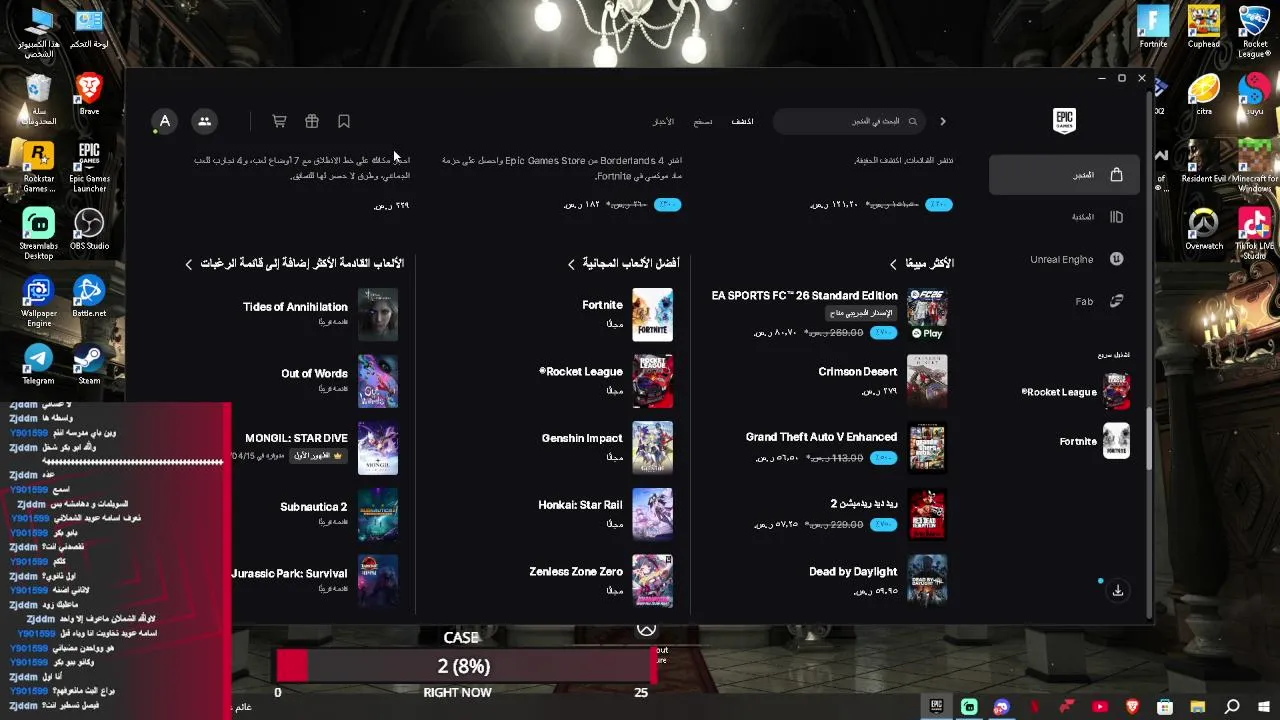Open EA SPORTS FC 26 Standard Edition
Screen dimensions: 1280x720
click(828, 314)
